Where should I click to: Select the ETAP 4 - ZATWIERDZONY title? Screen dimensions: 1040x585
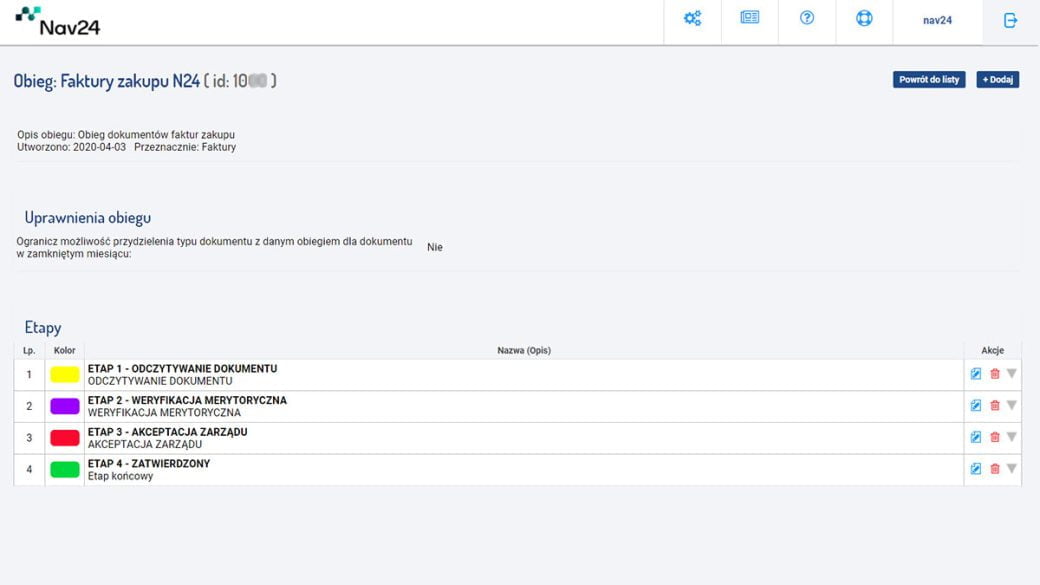(x=149, y=464)
